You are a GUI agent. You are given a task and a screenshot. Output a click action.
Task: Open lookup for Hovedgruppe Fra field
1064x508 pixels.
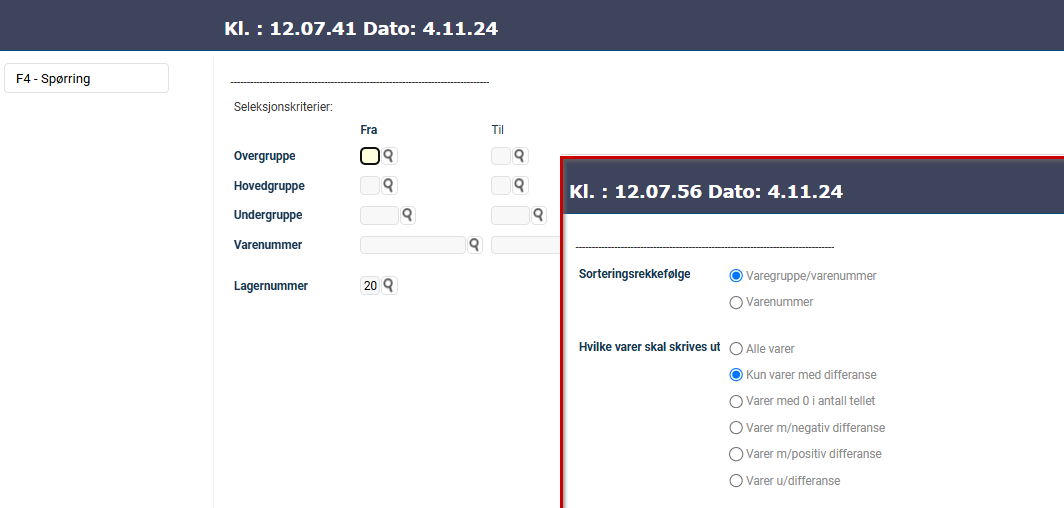389,185
